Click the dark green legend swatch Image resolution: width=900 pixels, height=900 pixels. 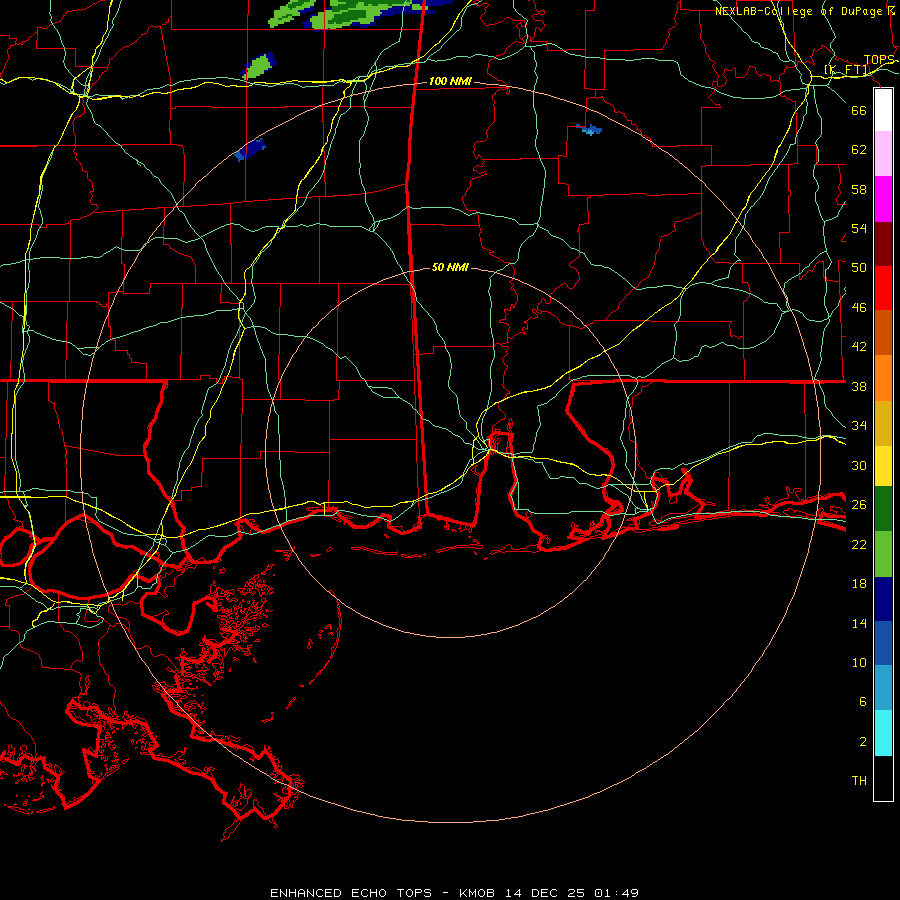pos(883,509)
